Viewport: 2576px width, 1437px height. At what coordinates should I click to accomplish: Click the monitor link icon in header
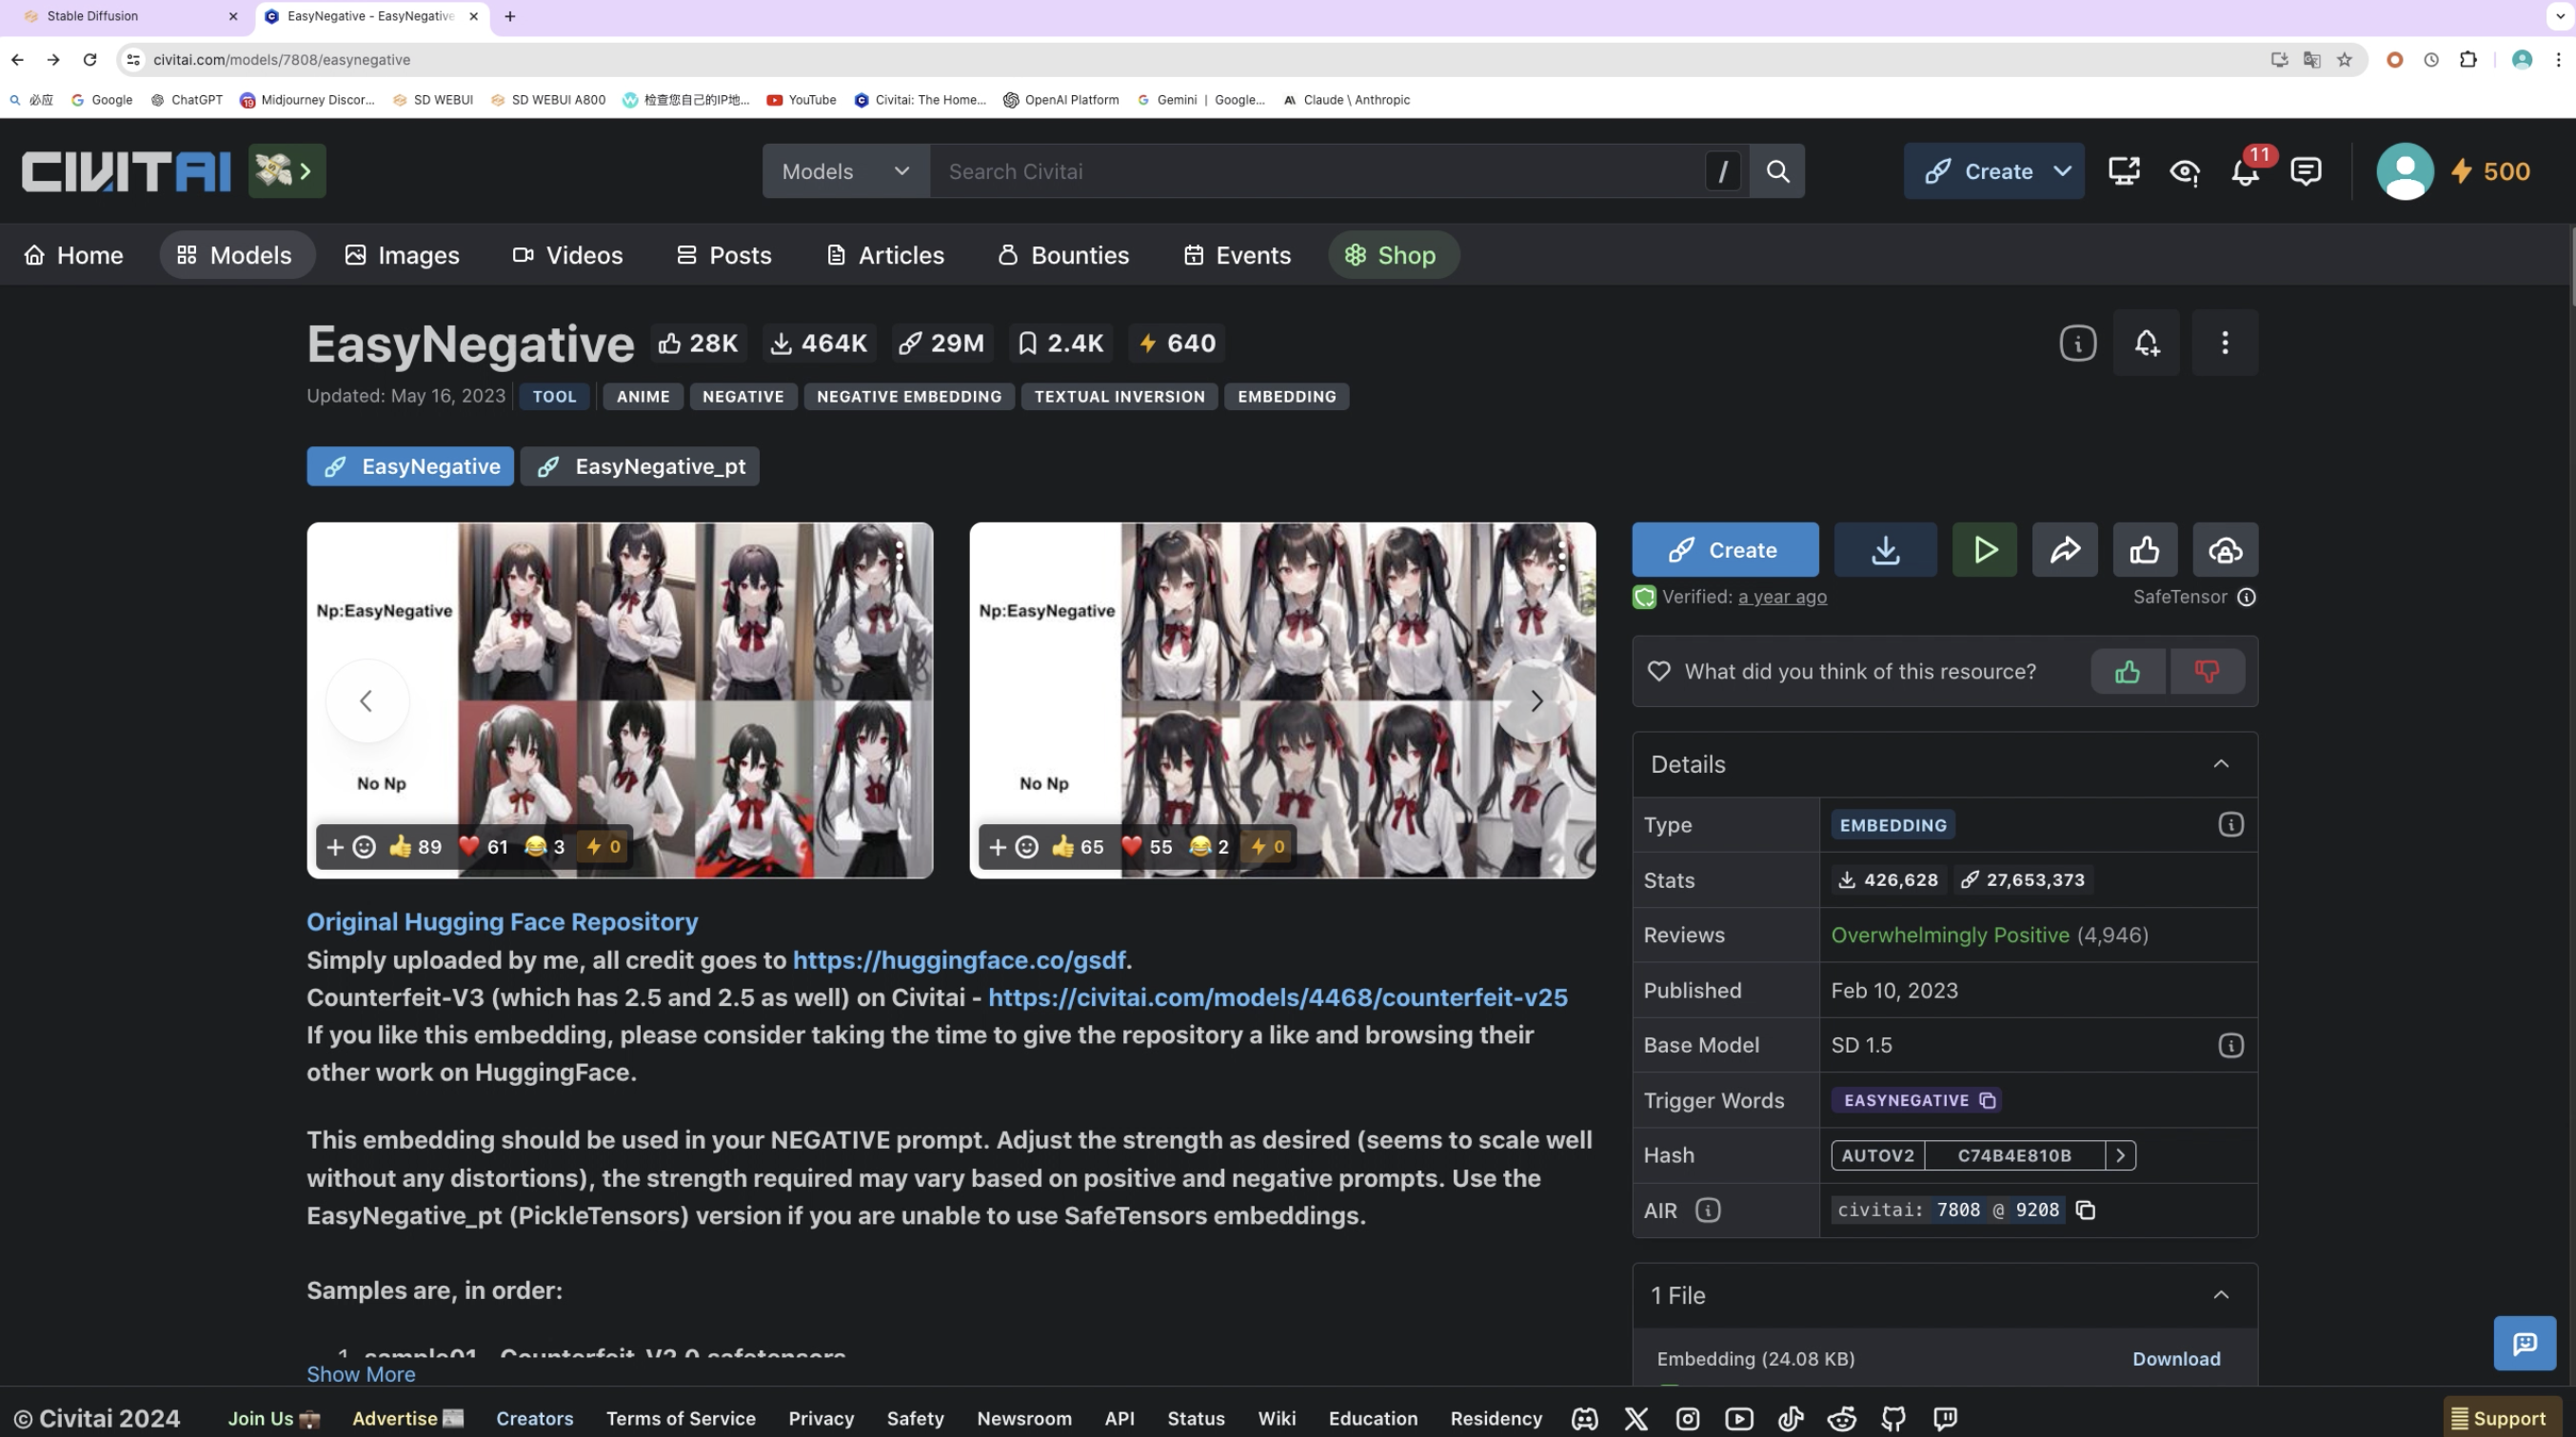pos(2123,171)
